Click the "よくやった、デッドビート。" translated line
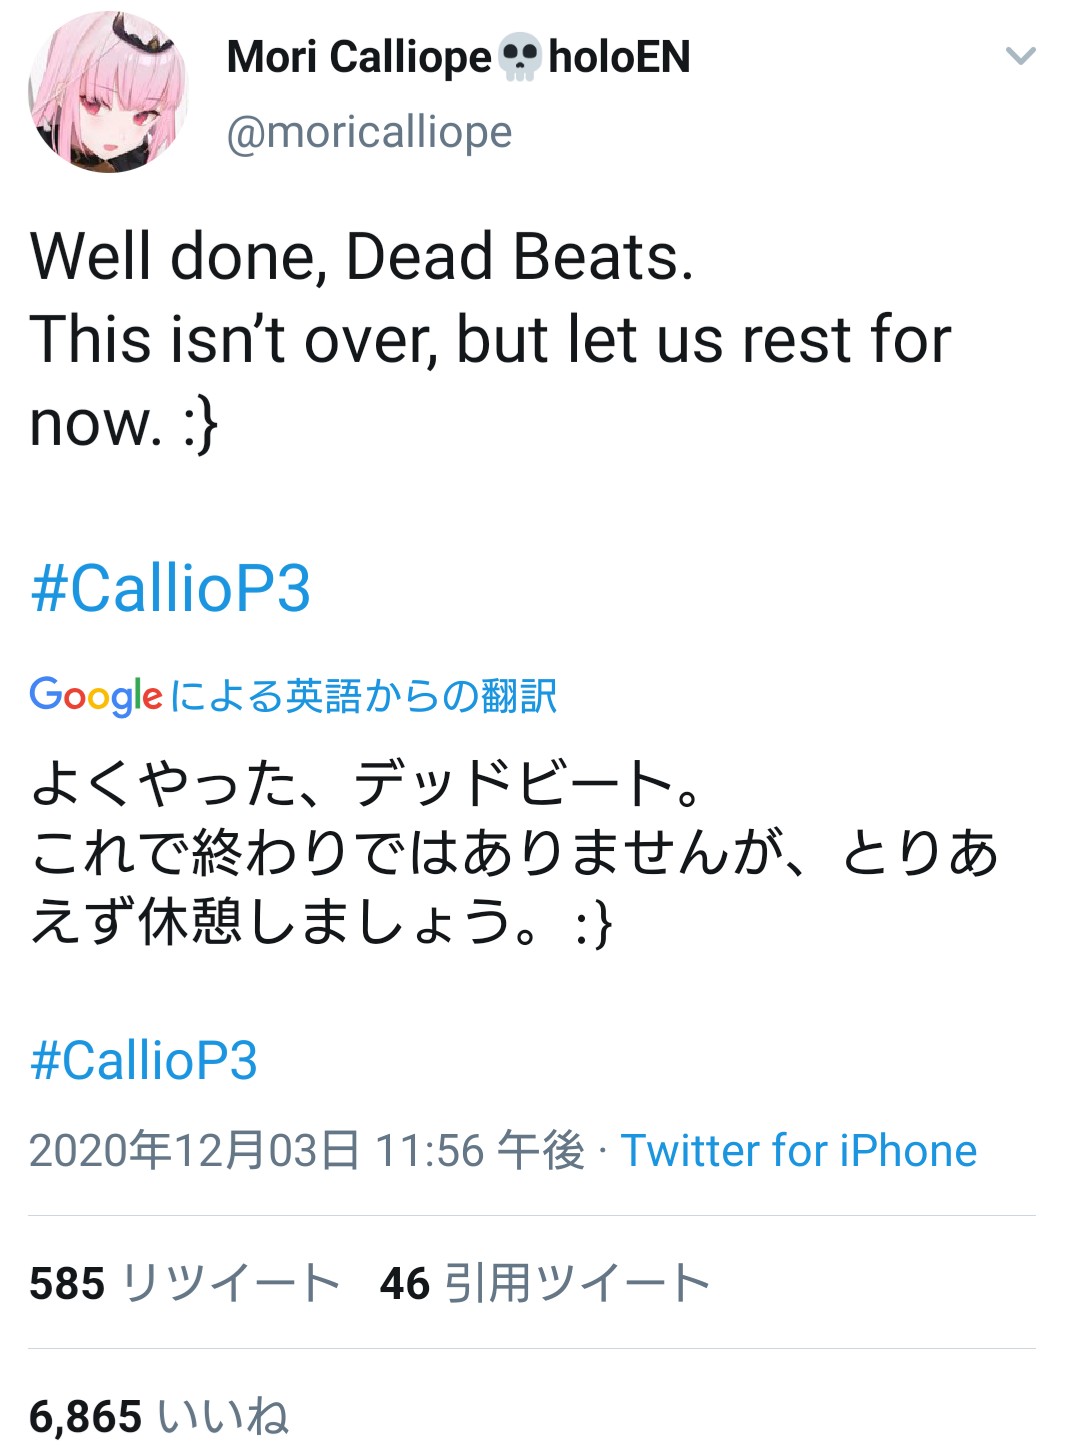 click(x=367, y=783)
